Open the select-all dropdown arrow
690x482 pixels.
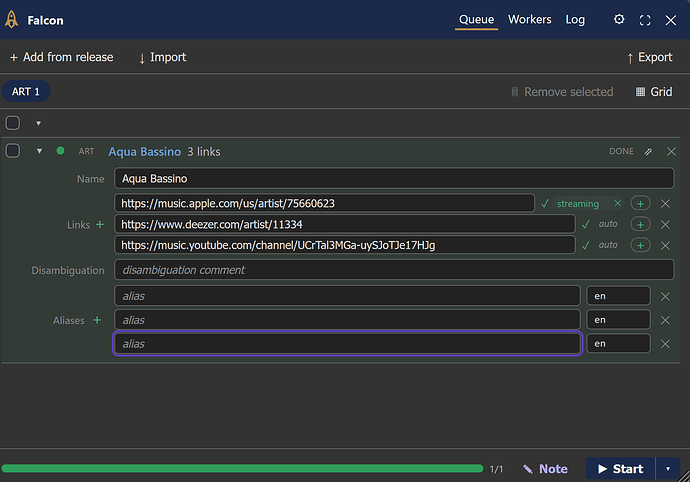(38, 123)
